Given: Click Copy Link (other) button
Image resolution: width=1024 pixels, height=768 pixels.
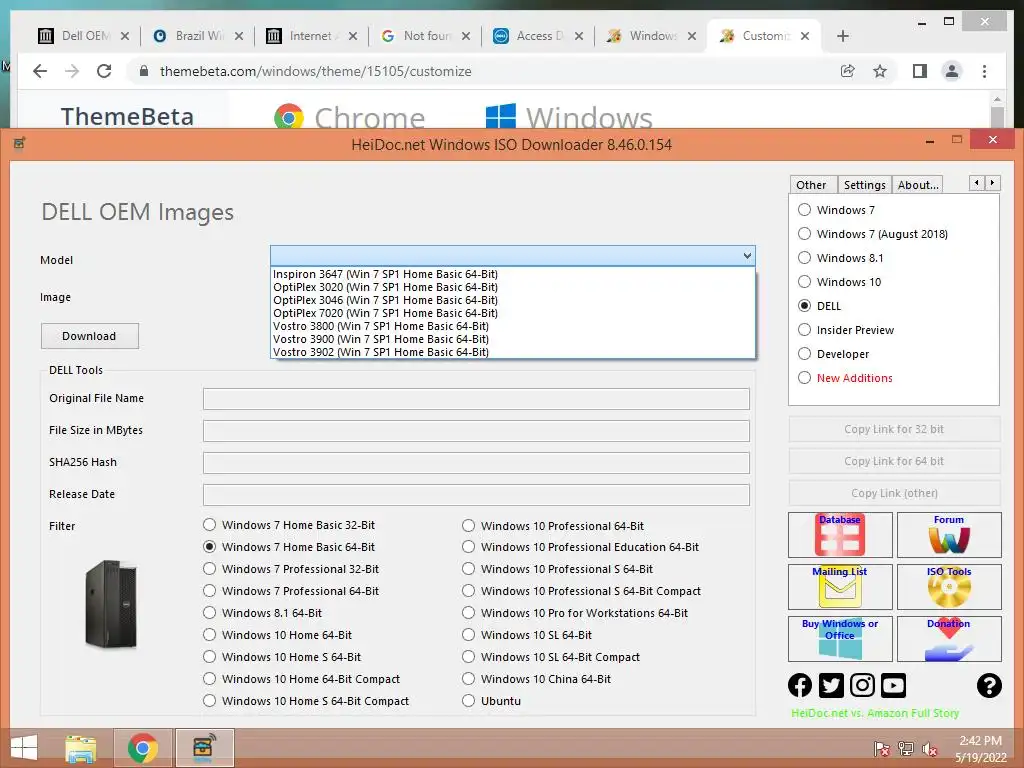Looking at the screenshot, I should (894, 493).
